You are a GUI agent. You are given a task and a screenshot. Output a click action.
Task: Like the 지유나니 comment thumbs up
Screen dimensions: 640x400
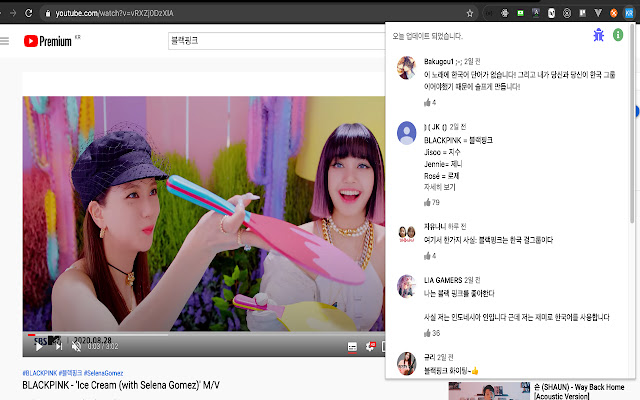point(427,256)
